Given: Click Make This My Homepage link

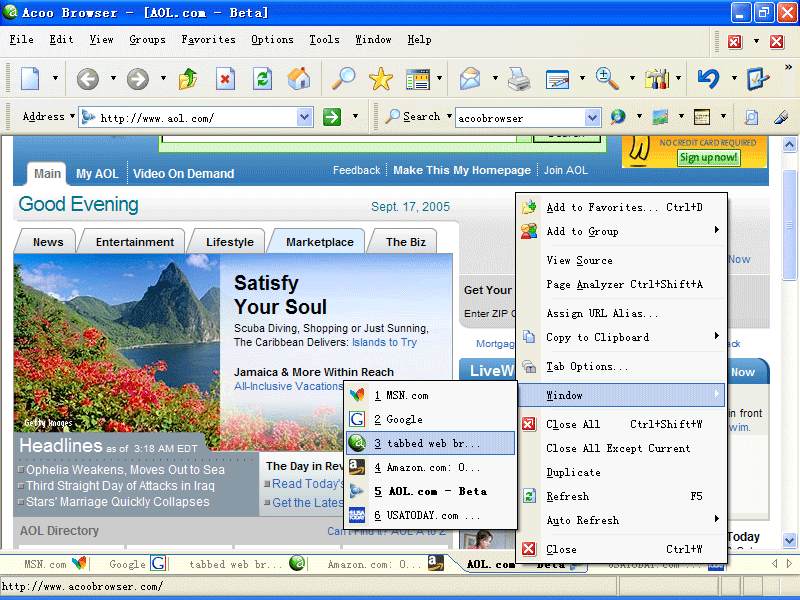Looking at the screenshot, I should coord(462,170).
